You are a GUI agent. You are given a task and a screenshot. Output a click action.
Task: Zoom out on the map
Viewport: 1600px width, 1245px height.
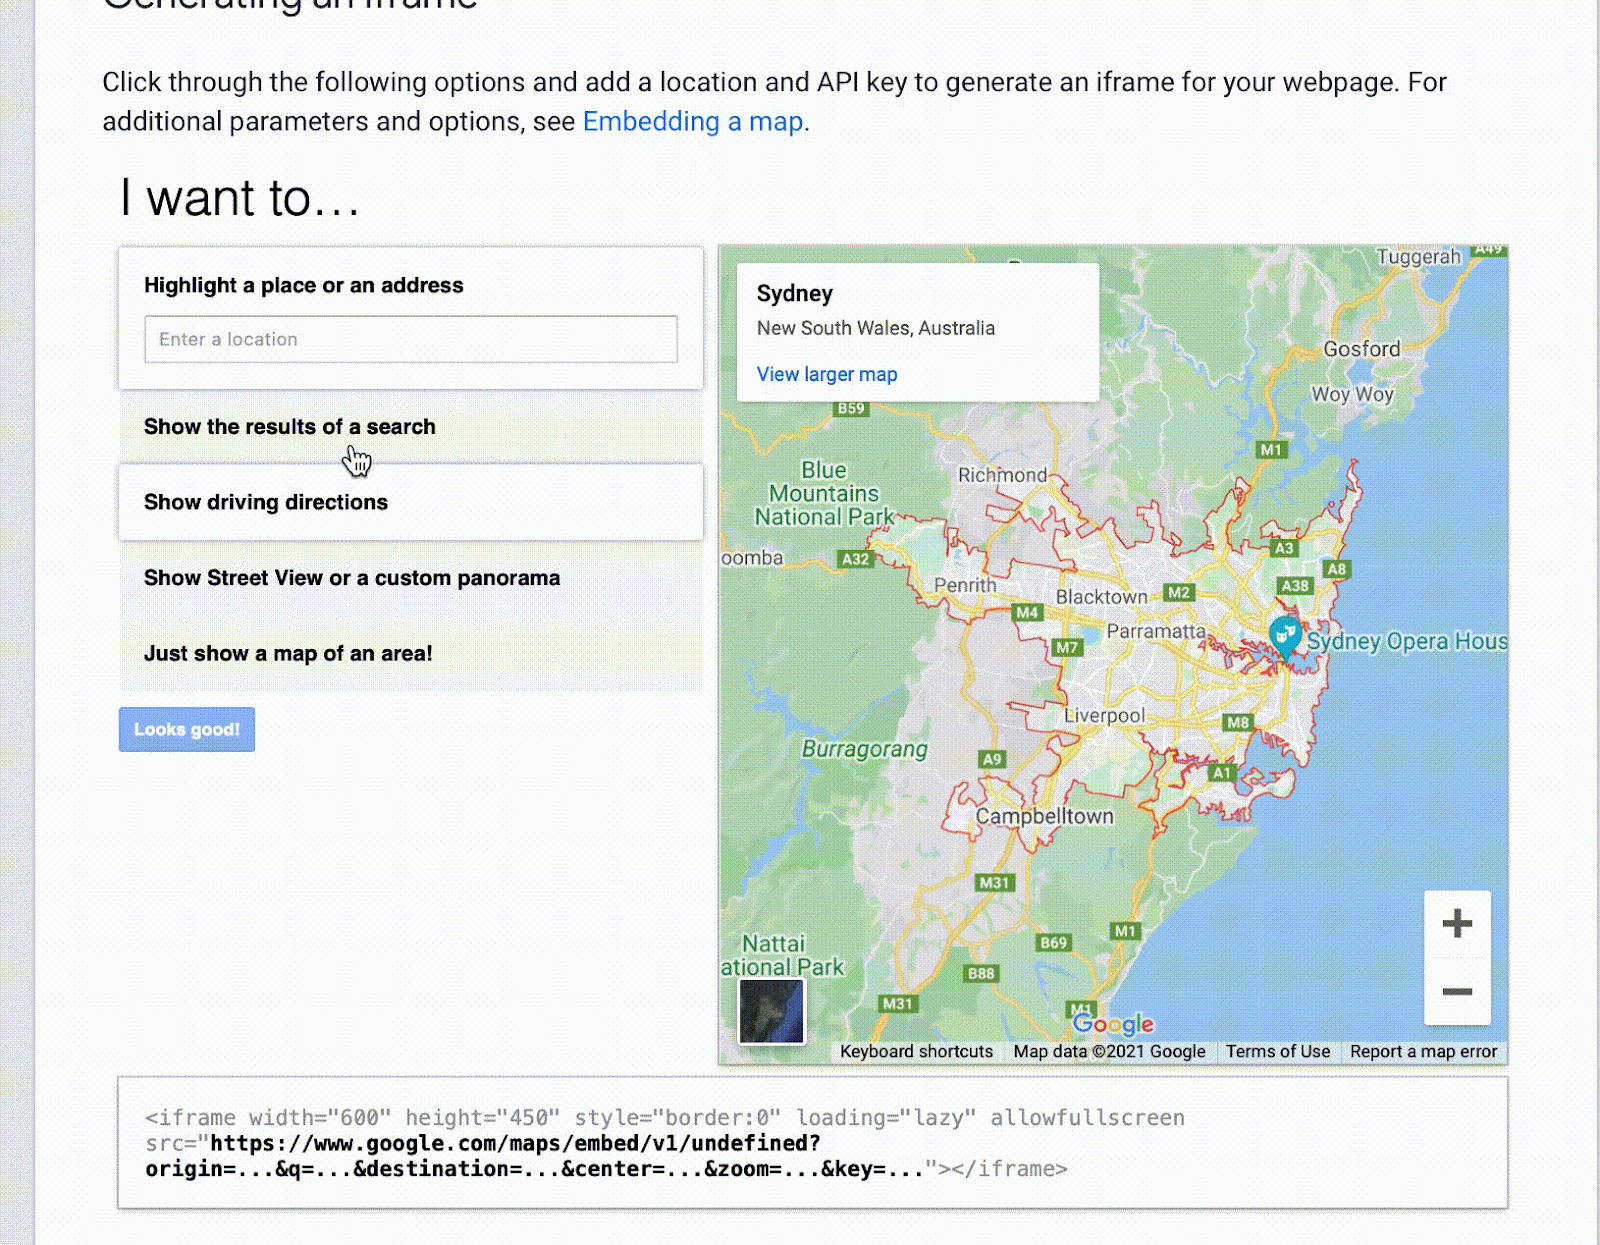(x=1457, y=992)
